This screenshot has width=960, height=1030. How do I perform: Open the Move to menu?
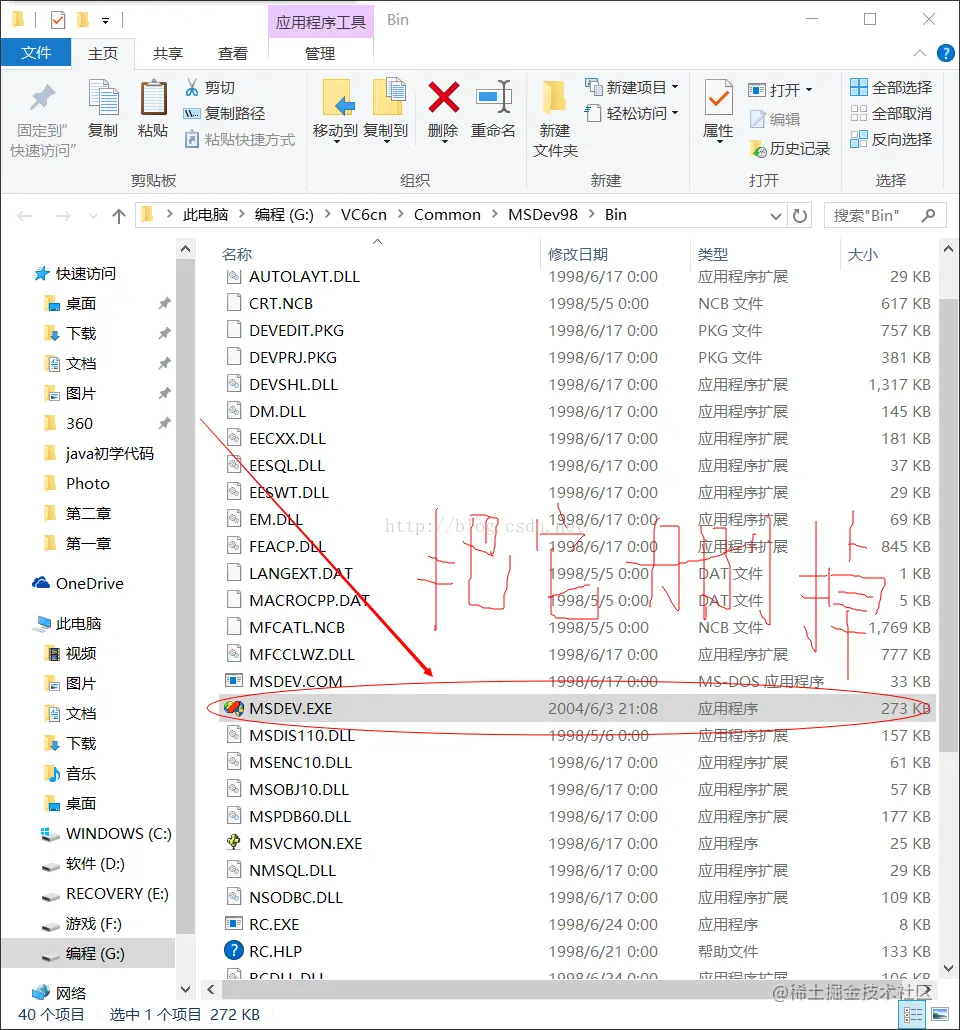tap(336, 111)
